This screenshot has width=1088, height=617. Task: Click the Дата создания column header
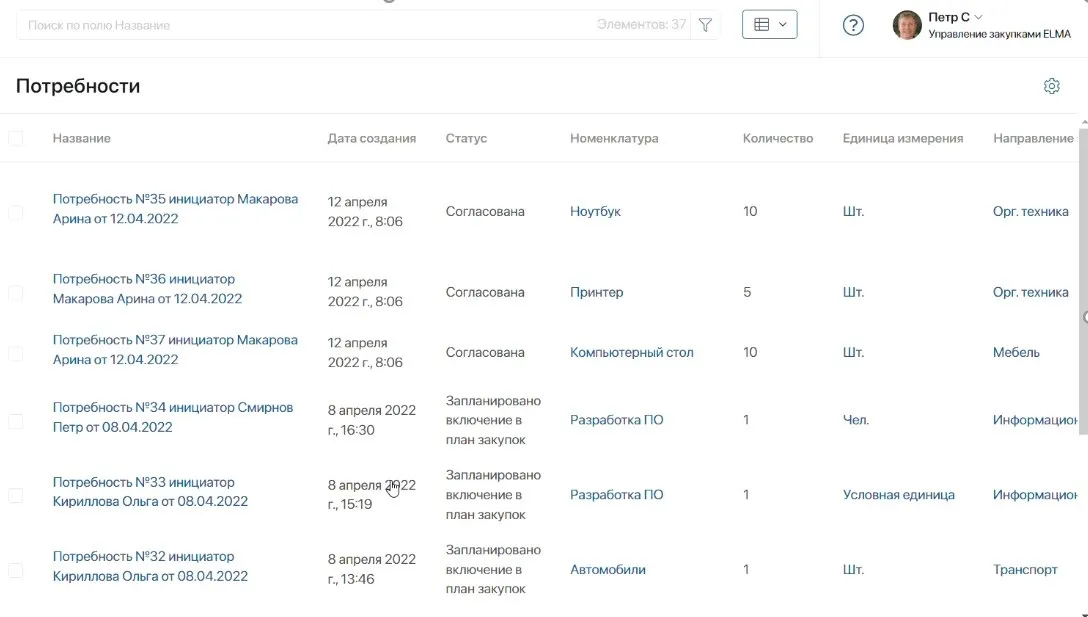(x=370, y=138)
